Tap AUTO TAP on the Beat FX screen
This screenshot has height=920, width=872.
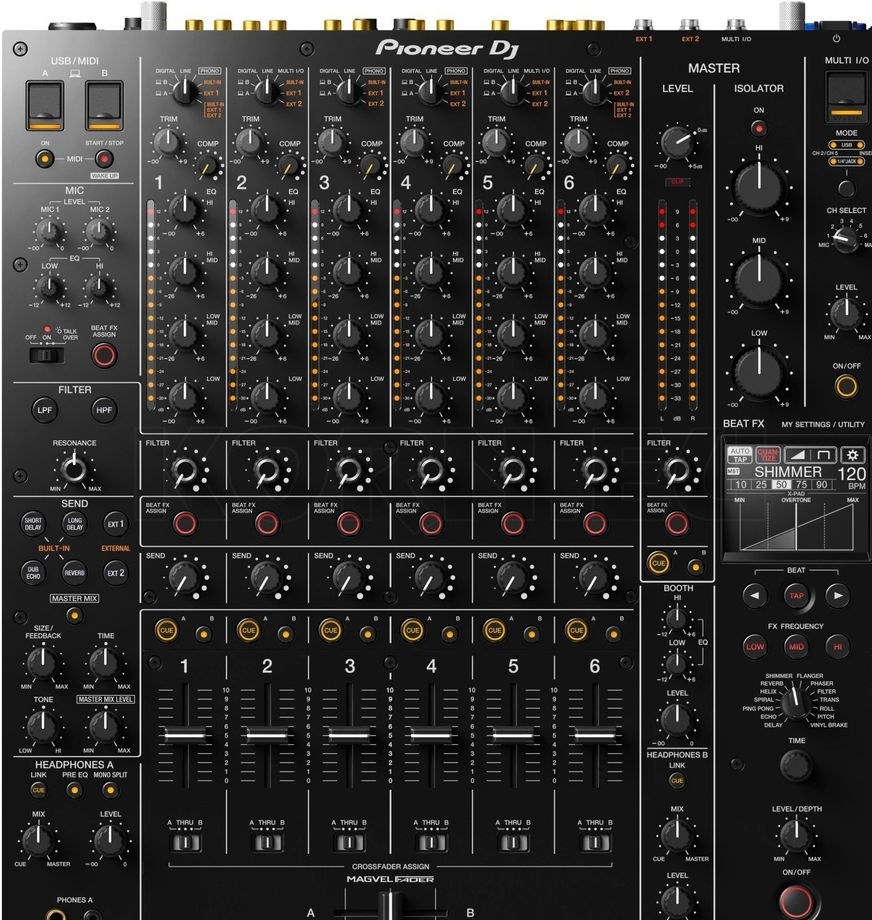pos(739,455)
